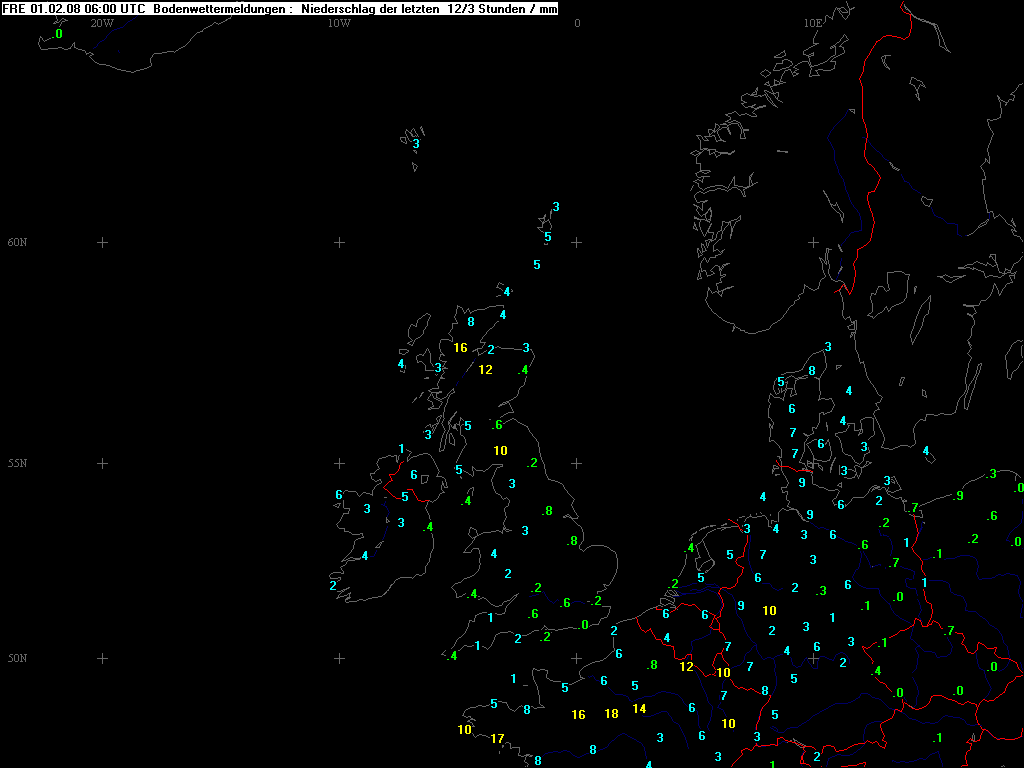Click the map title header text
The width and height of the screenshot is (1024, 768).
tap(280, 8)
